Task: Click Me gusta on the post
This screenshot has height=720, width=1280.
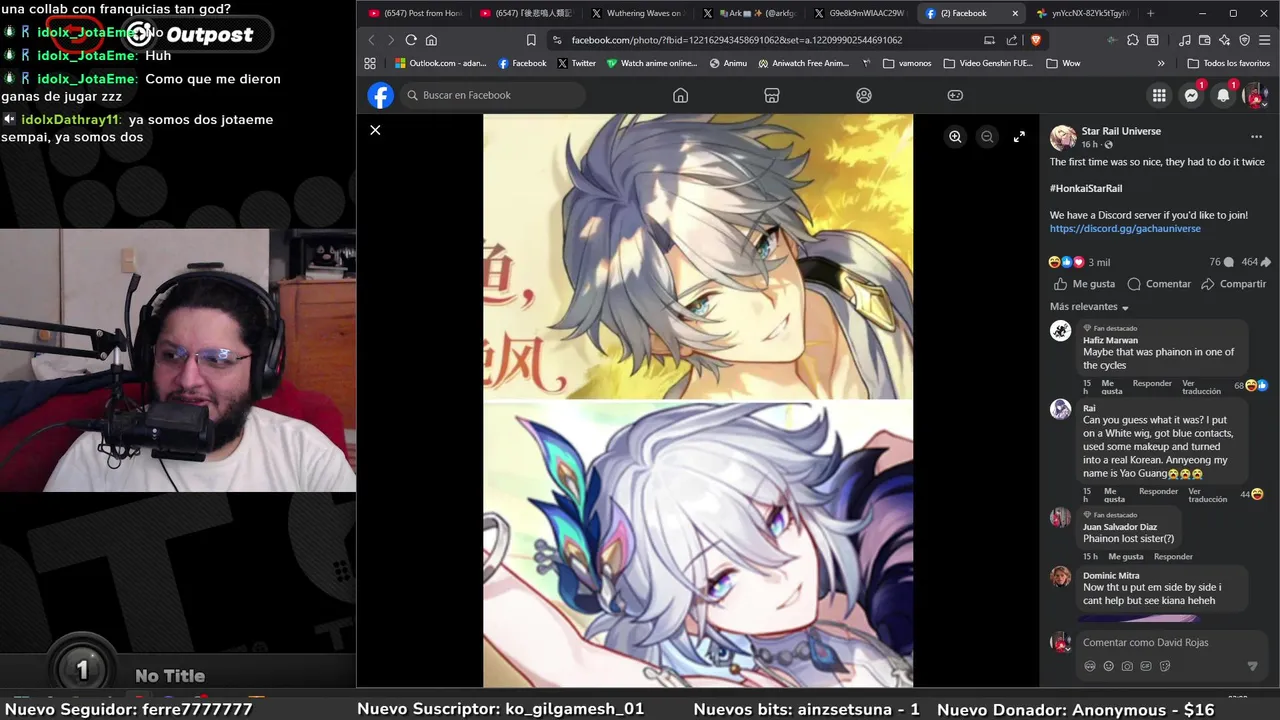Action: point(1084,284)
